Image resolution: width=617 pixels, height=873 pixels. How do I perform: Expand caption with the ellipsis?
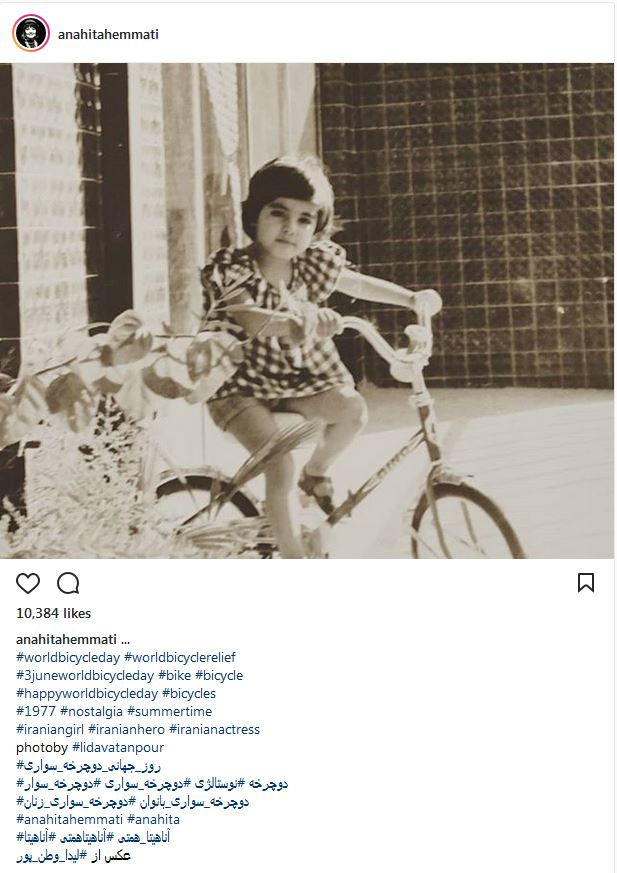(x=125, y=640)
